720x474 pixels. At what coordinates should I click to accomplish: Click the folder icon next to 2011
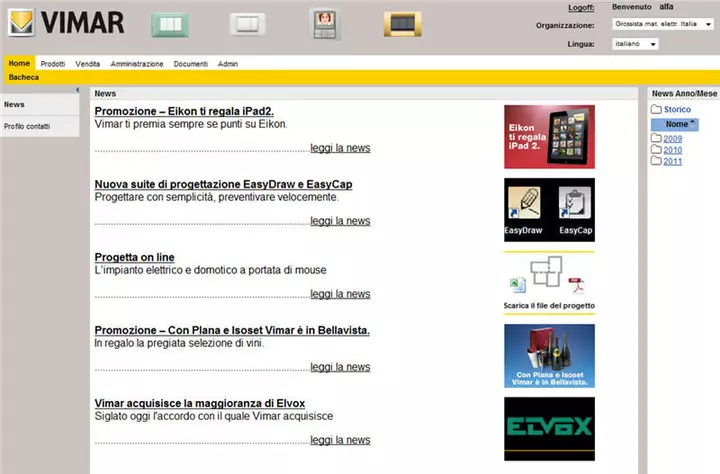pyautogui.click(x=656, y=161)
